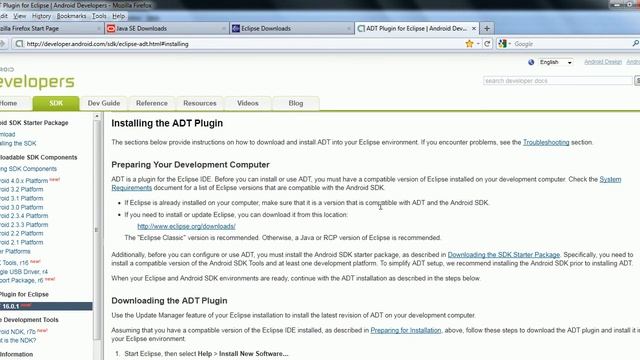
Task: Follow Downloading the SDK Starter Package link
Action: click(504, 255)
